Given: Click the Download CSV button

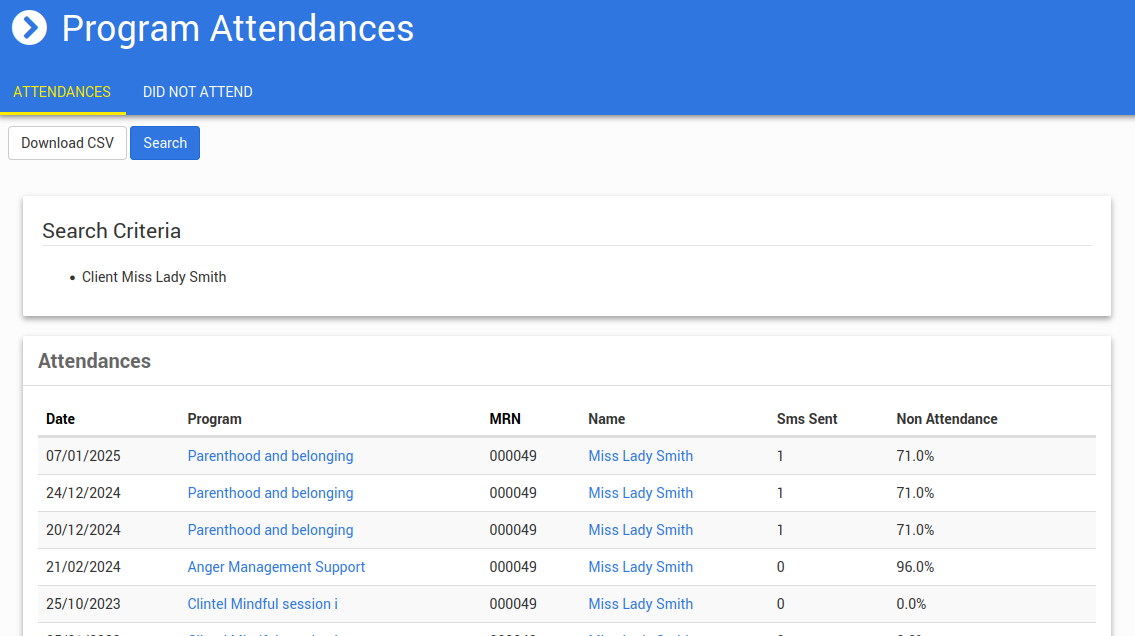Looking at the screenshot, I should [68, 143].
